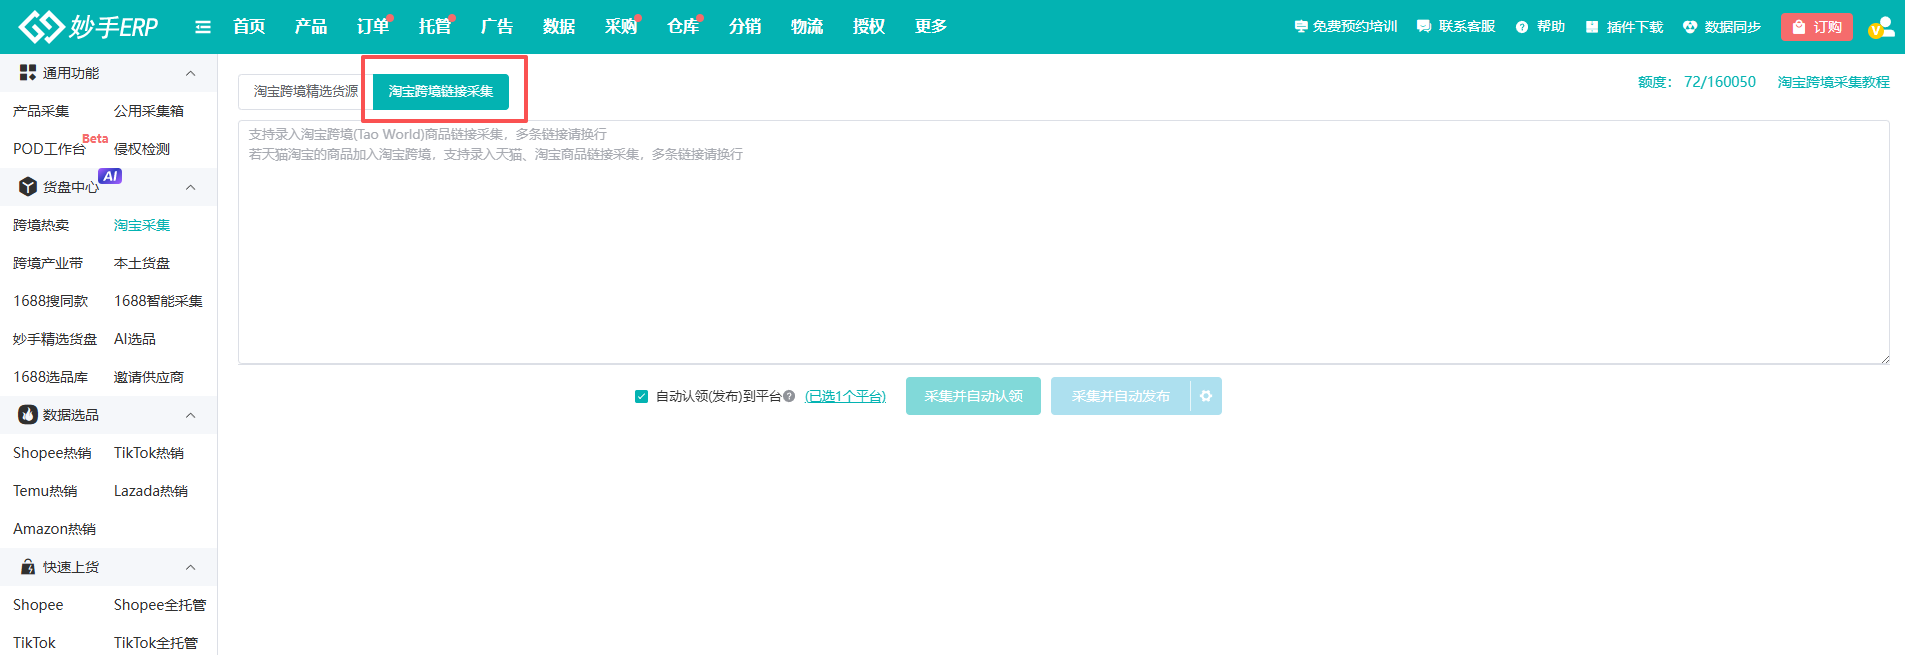1905x655 pixels.
Task: Click the 妙手ERP logo
Action: coord(88,27)
